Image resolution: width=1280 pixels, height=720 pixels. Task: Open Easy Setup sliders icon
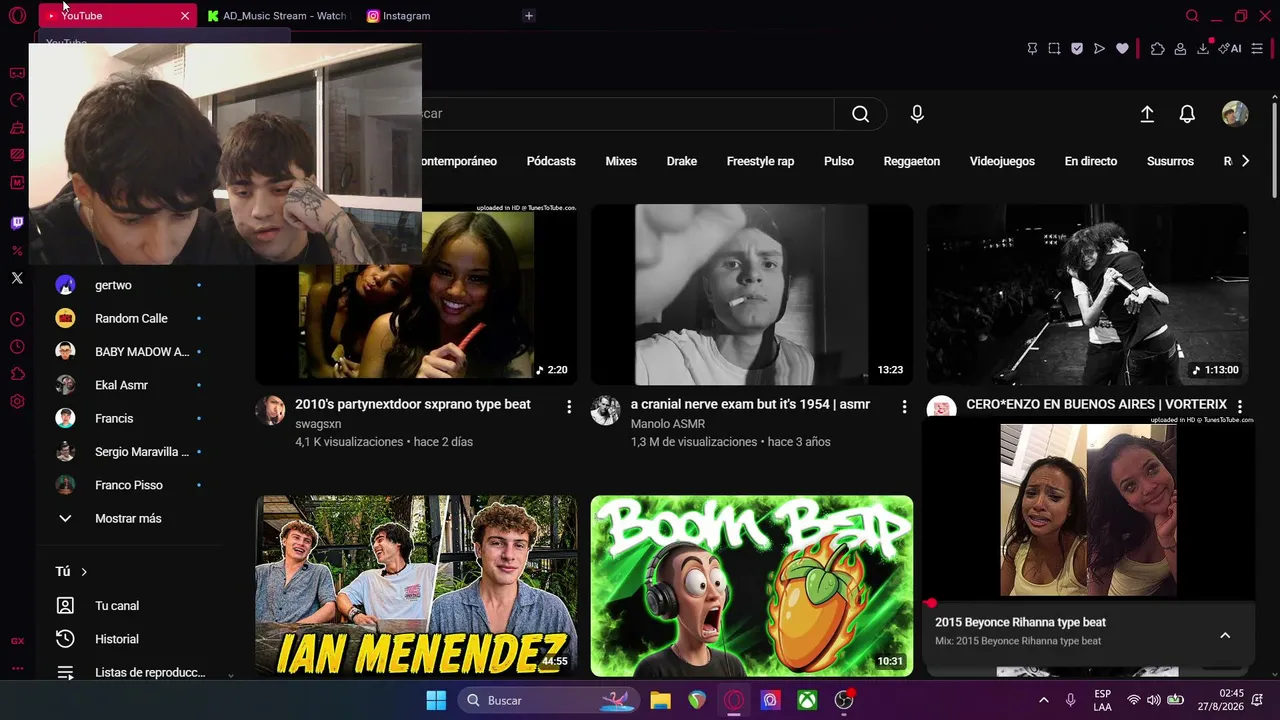1257,48
